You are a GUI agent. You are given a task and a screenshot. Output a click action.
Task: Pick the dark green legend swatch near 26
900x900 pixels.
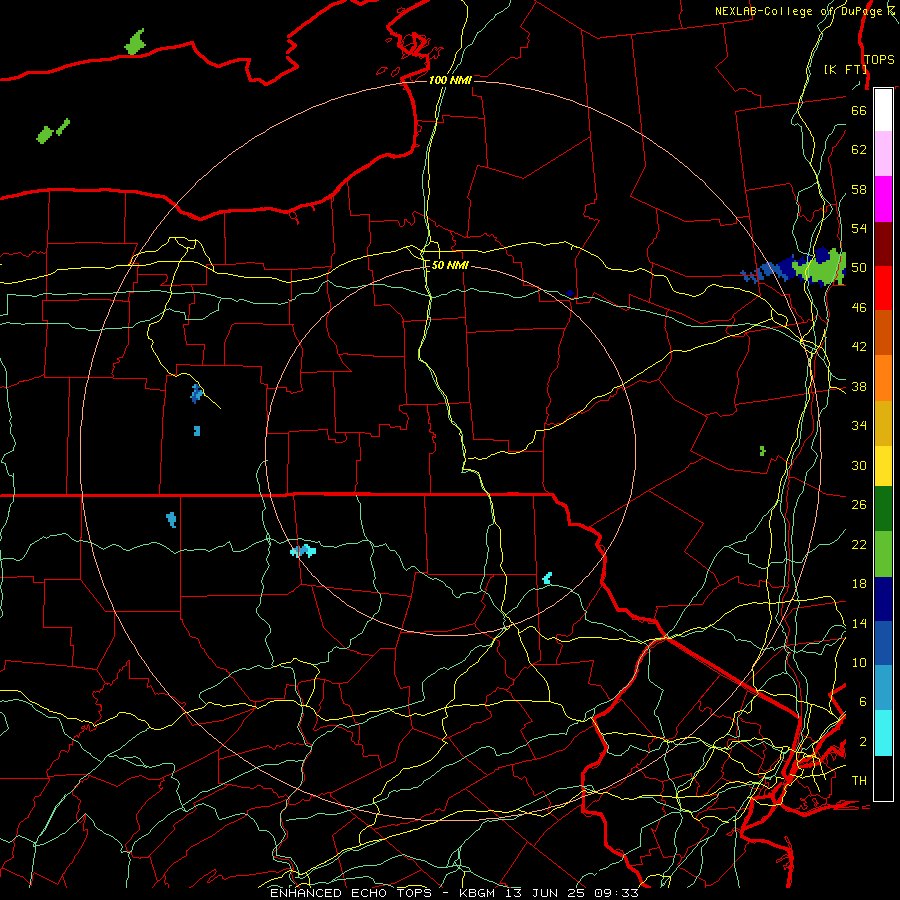[883, 509]
